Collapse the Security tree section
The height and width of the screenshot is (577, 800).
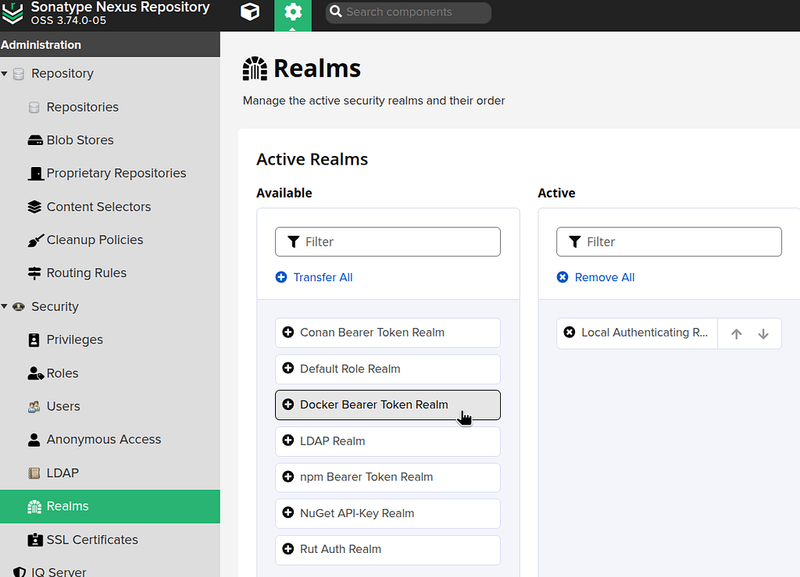(5, 307)
